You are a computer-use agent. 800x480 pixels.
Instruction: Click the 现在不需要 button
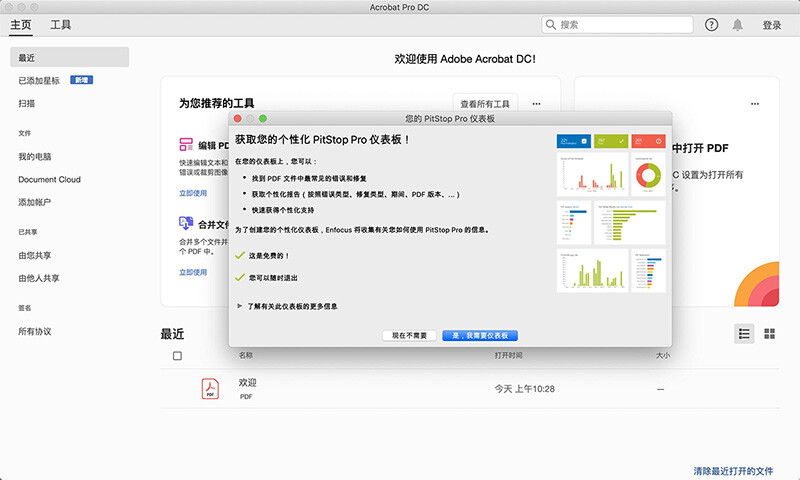(x=409, y=335)
